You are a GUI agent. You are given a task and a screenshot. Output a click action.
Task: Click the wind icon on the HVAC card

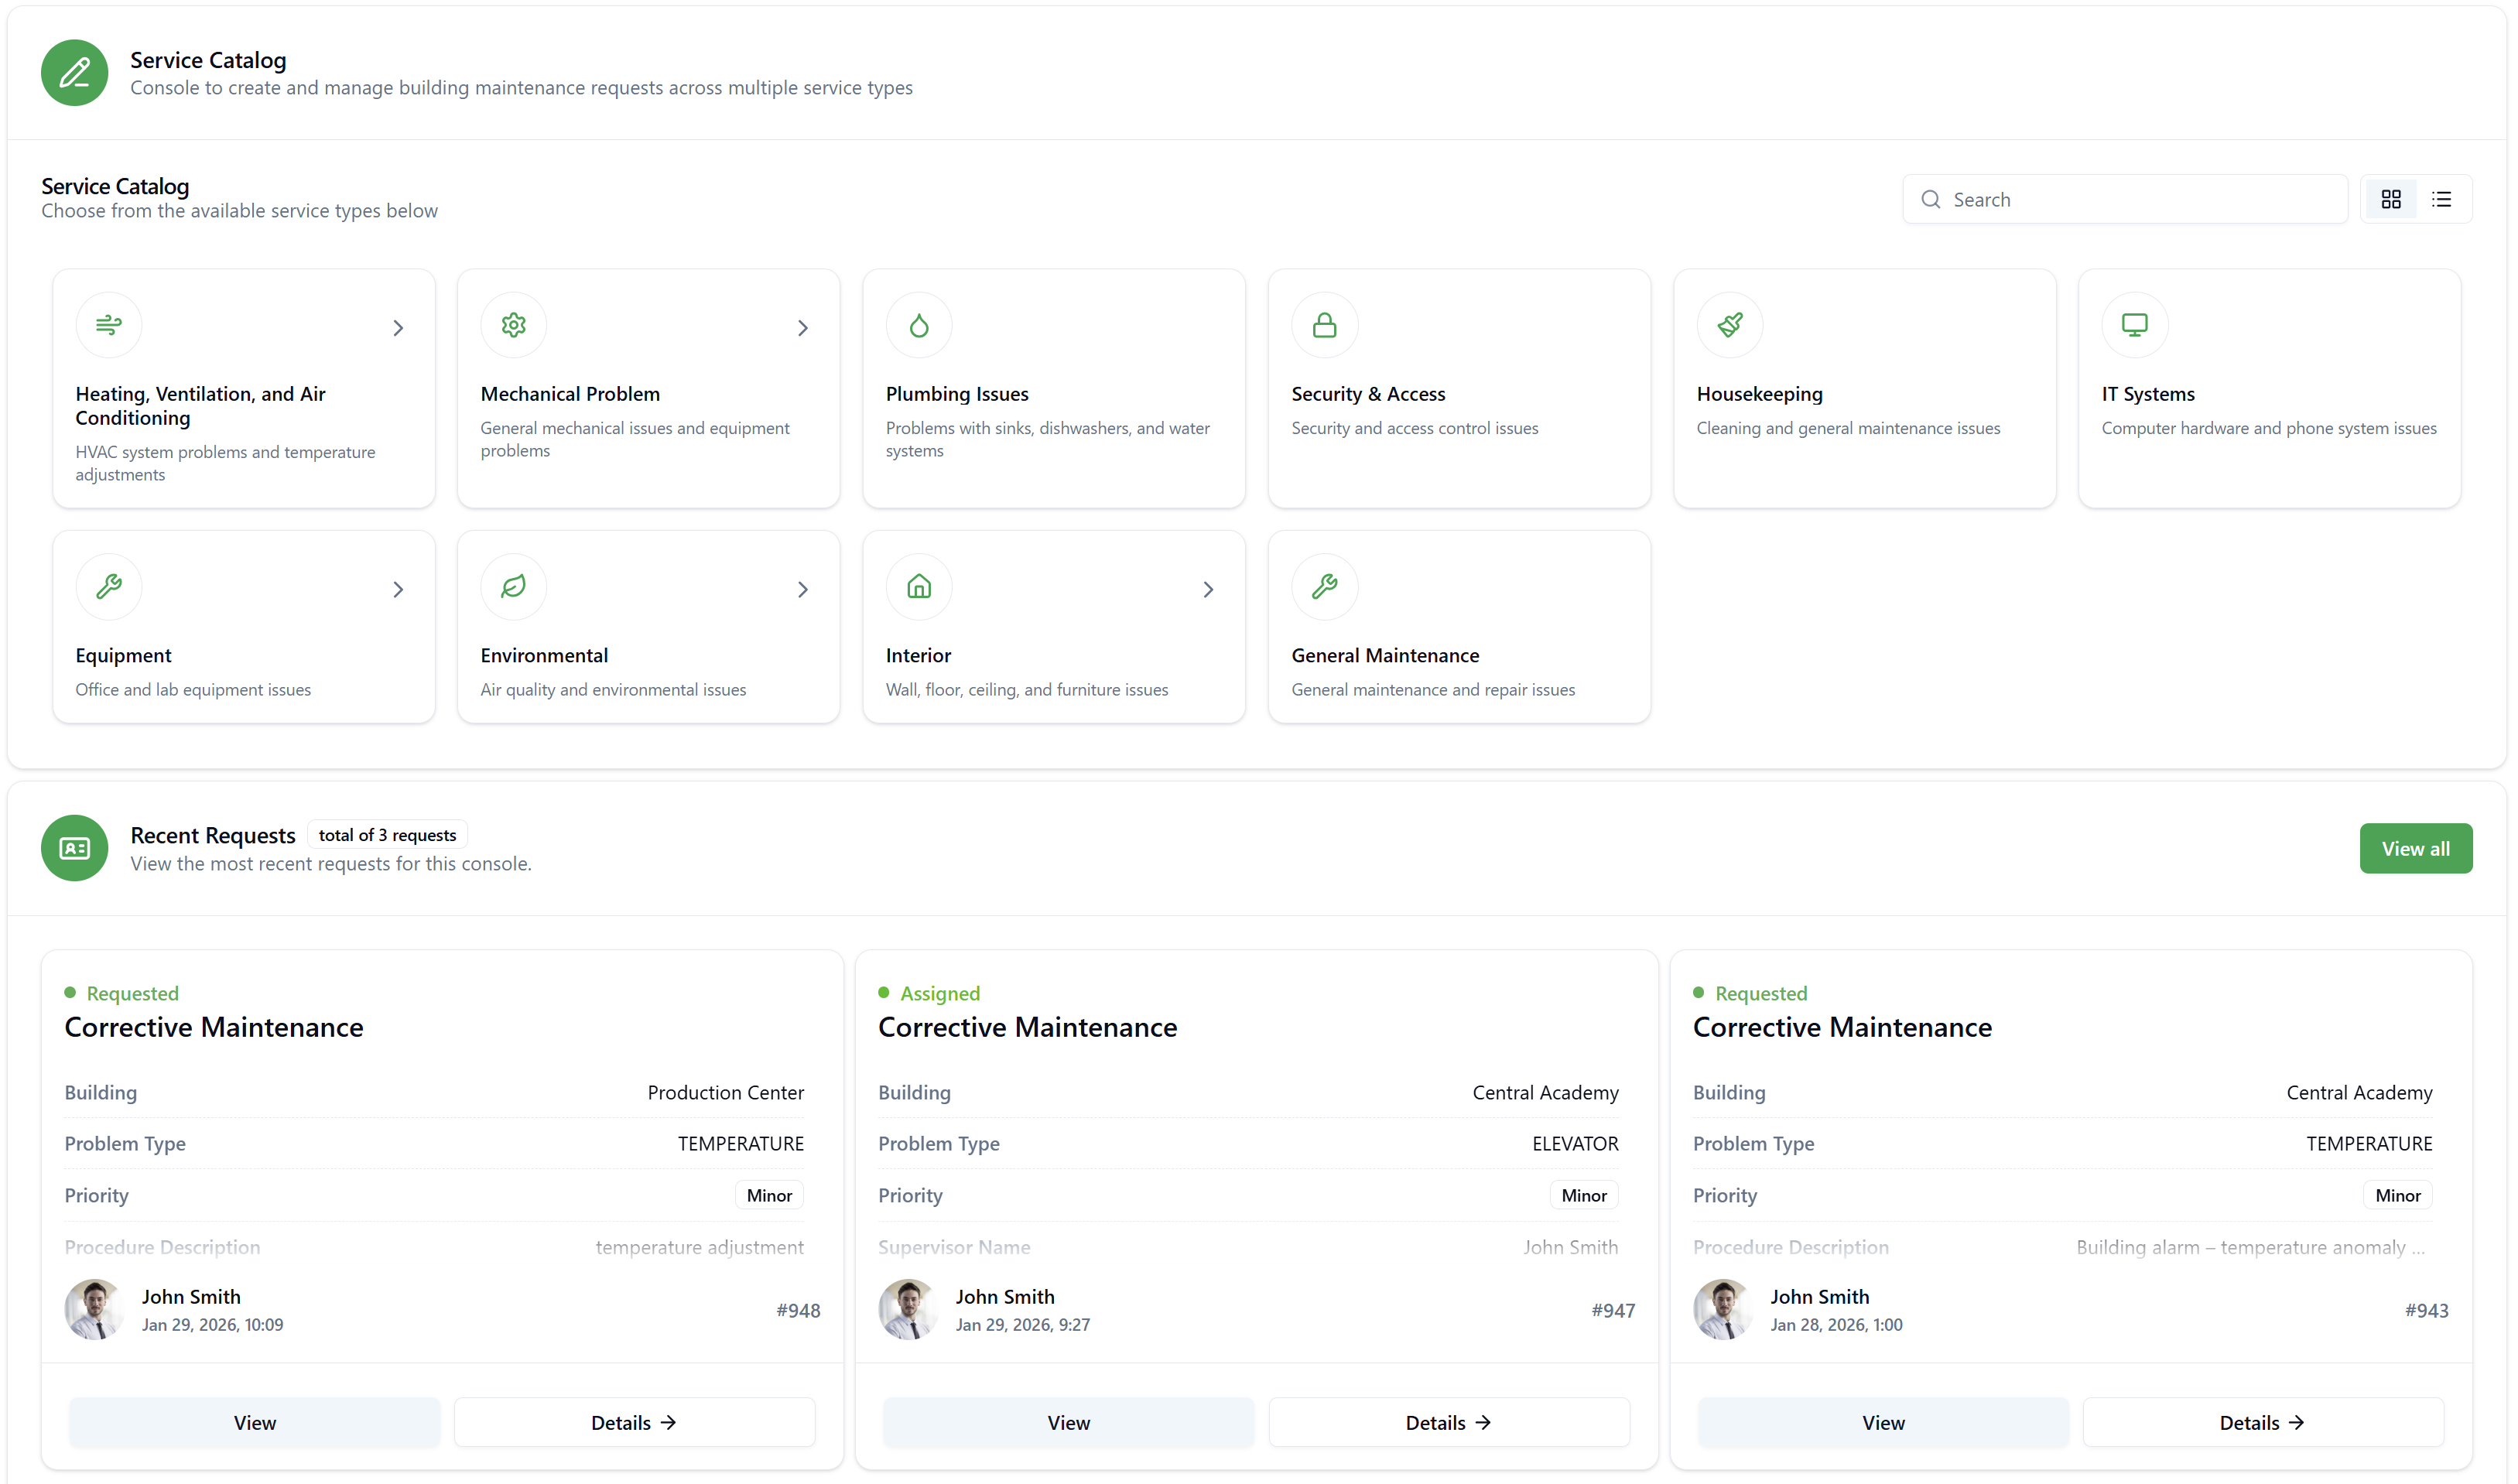[109, 325]
